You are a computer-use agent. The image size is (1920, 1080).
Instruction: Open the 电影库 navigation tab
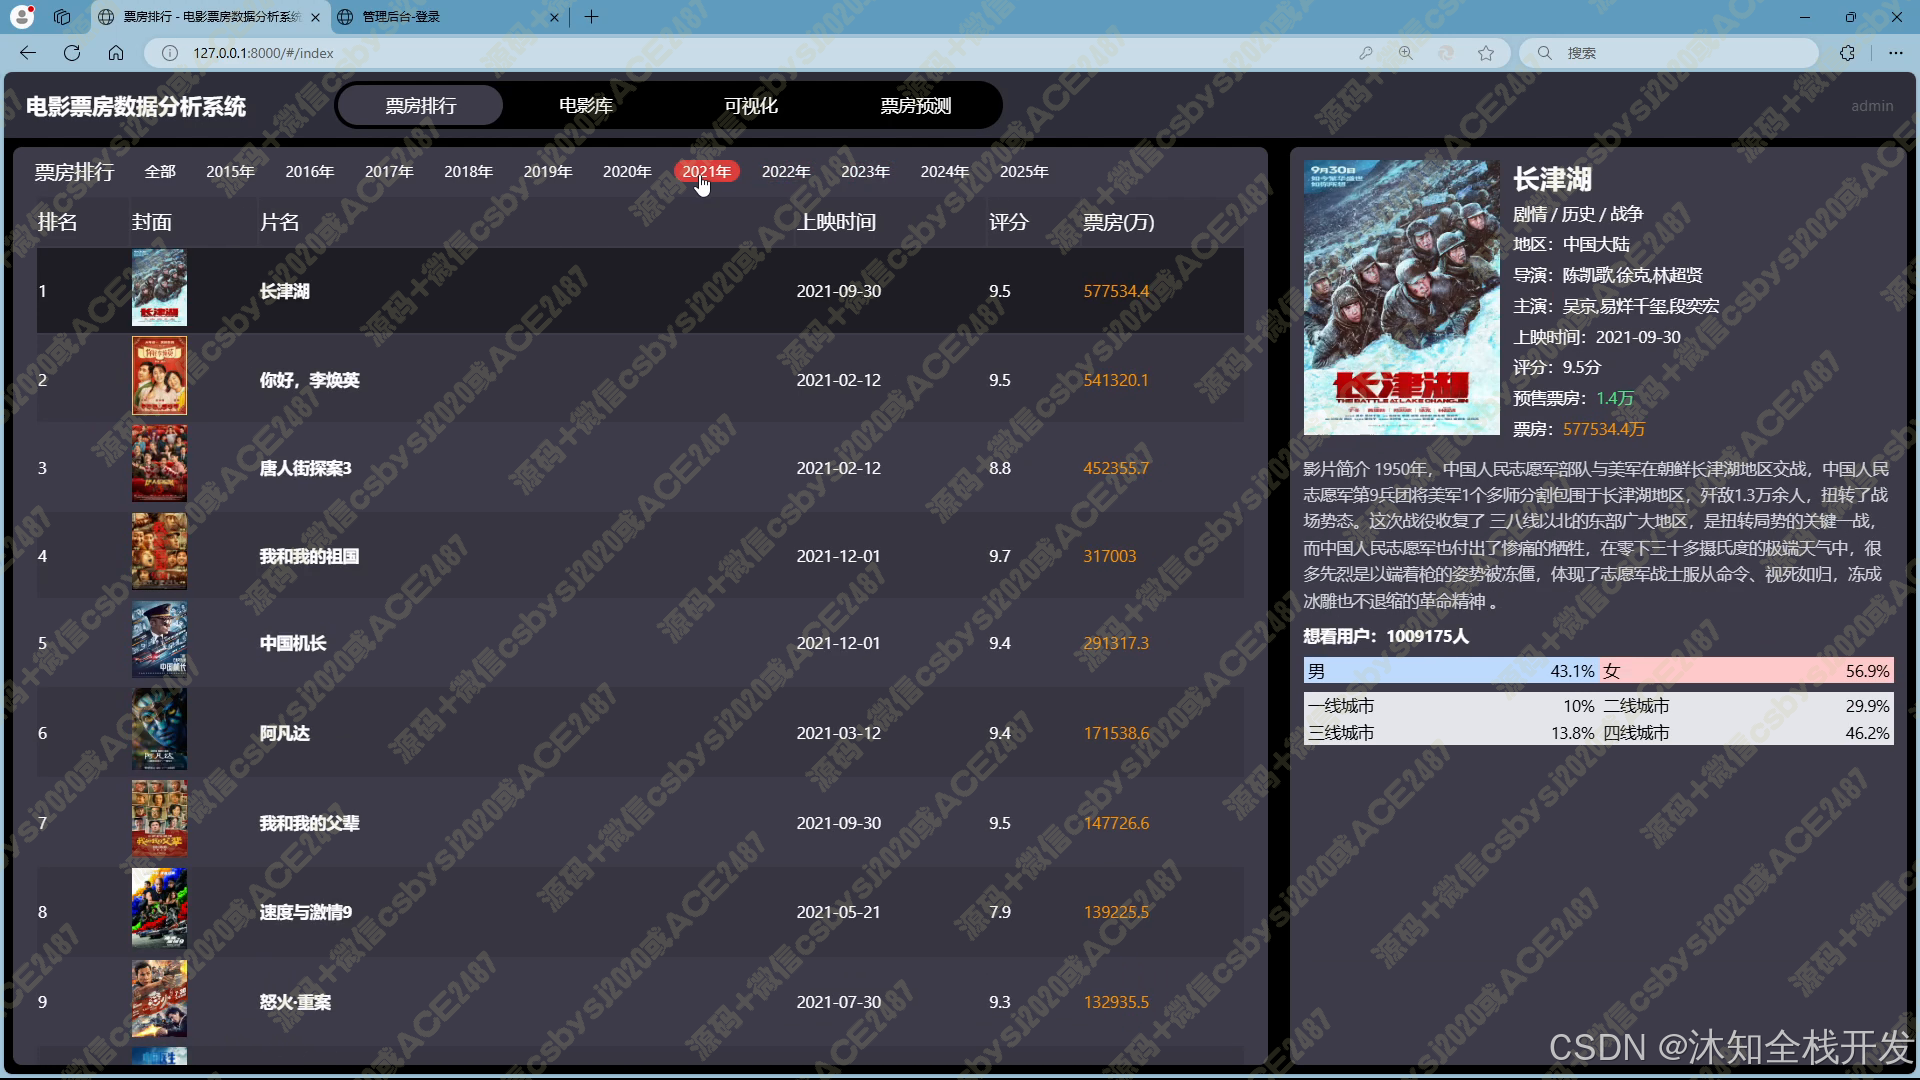click(585, 106)
